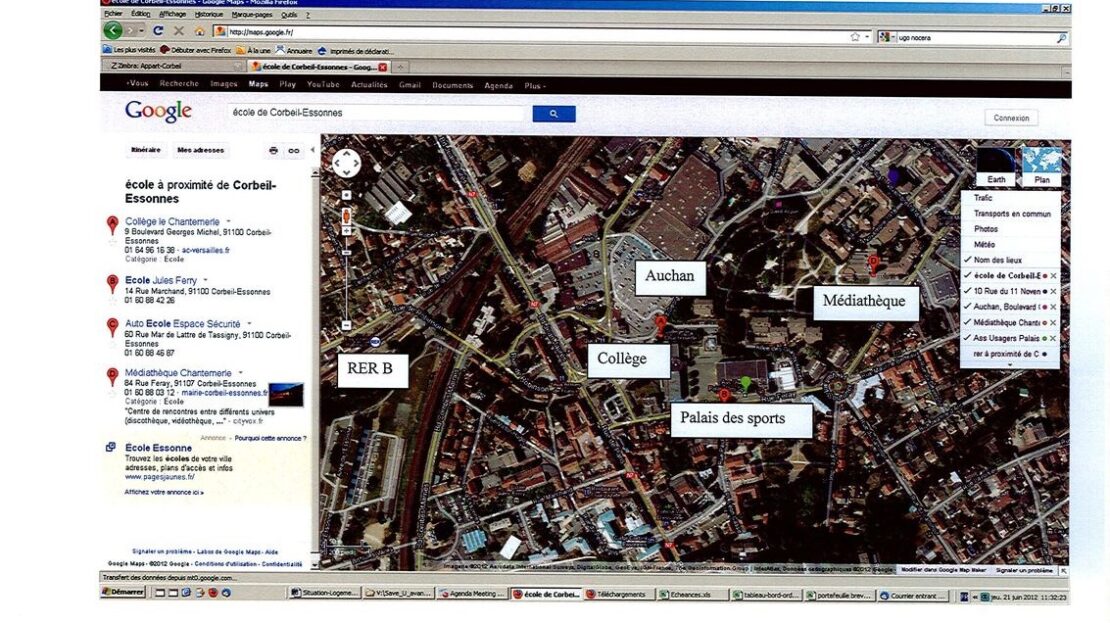Select red marker D near Médiathèque

point(874,264)
